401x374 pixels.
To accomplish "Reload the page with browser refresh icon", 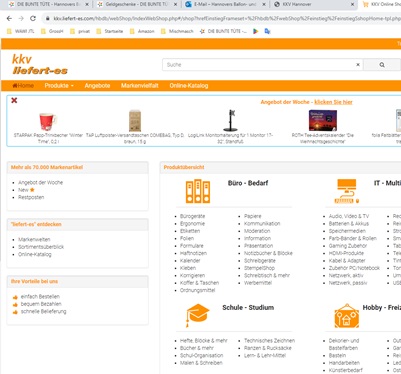I will [x=33, y=18].
